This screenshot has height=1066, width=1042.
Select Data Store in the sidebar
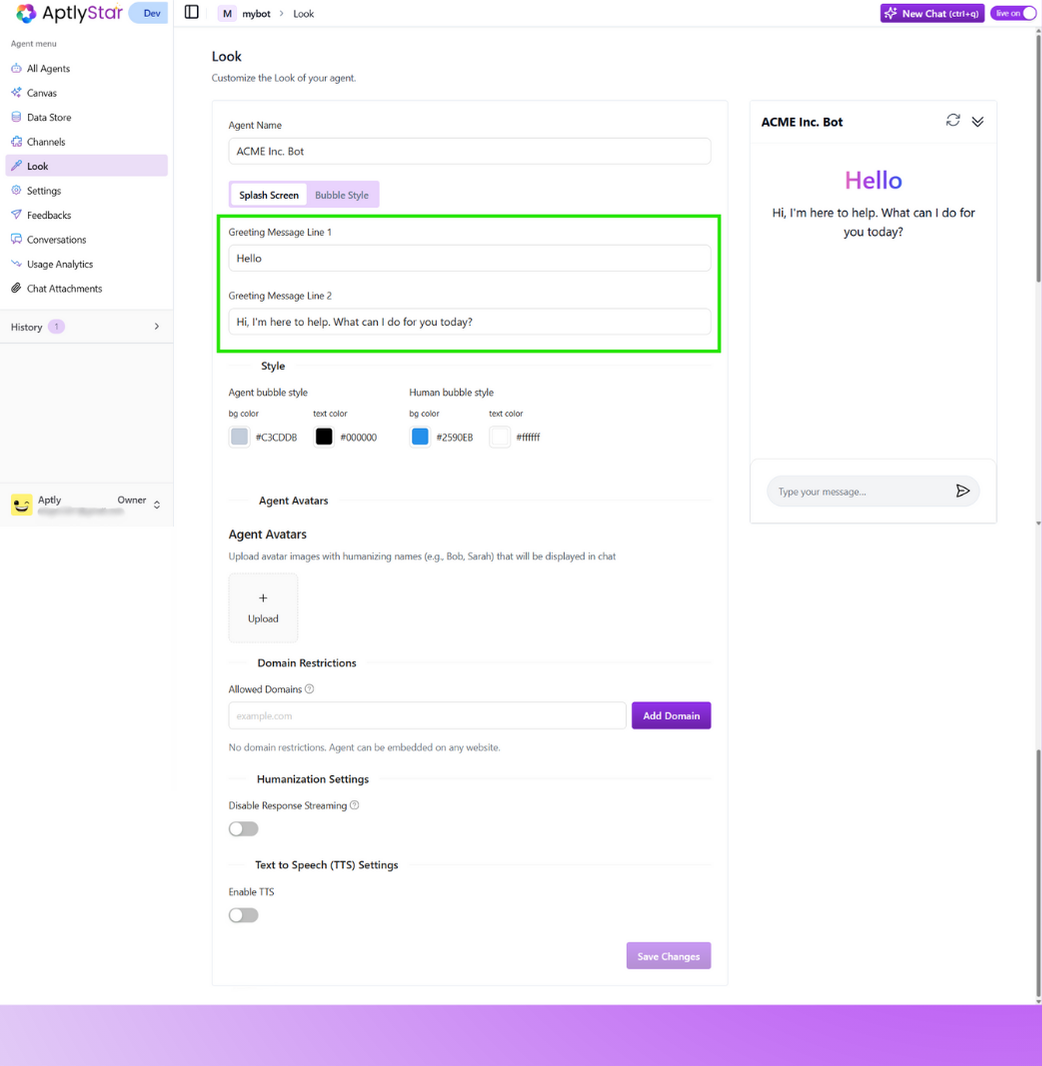46,117
